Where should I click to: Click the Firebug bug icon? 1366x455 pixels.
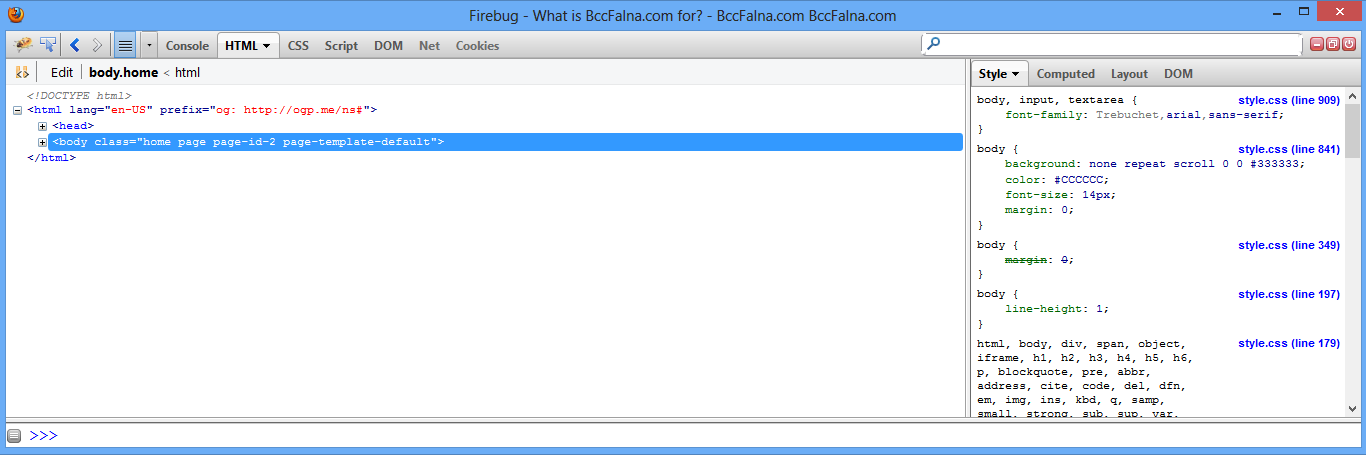click(22, 45)
